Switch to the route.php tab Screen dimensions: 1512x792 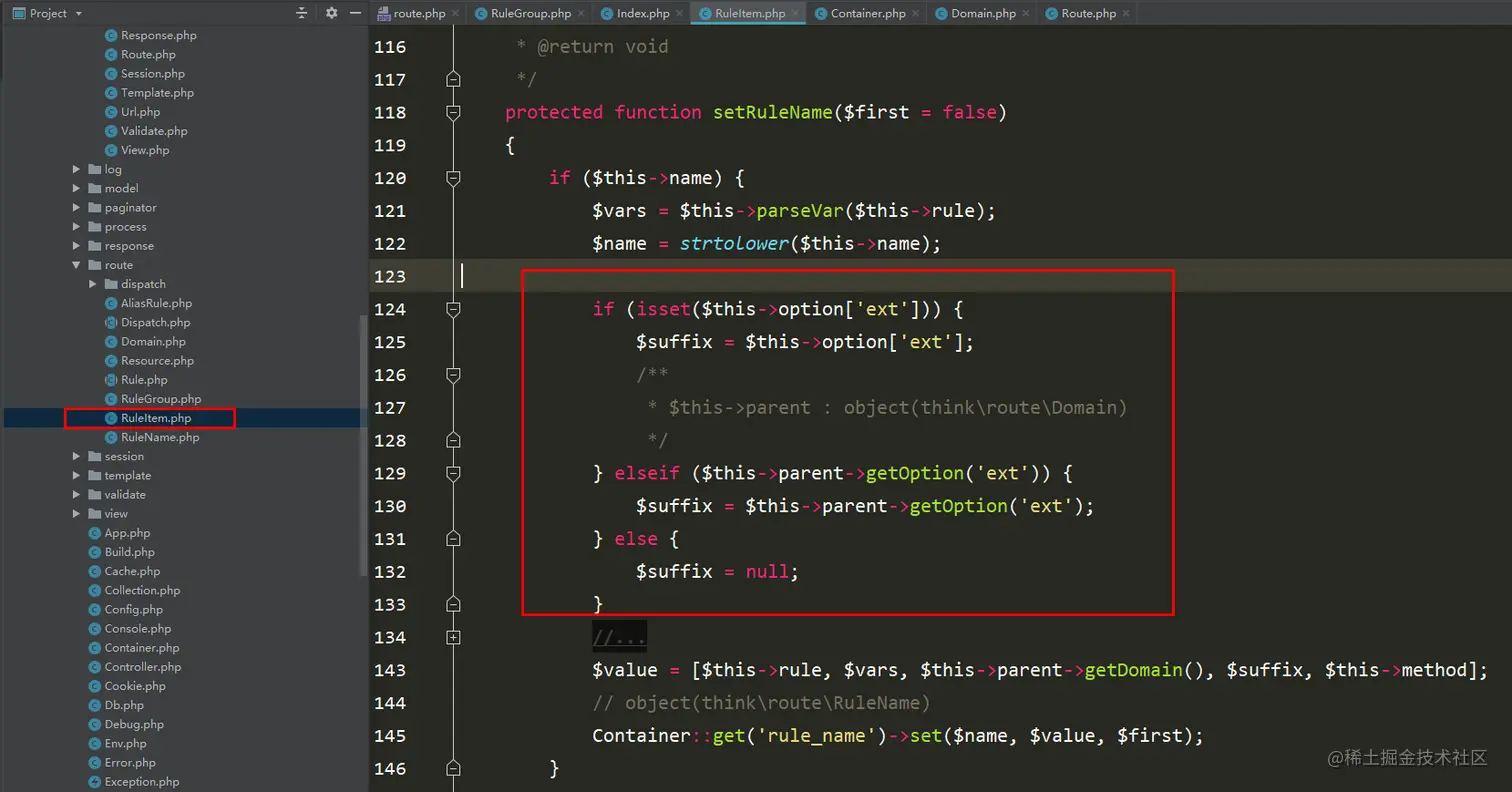[412, 13]
